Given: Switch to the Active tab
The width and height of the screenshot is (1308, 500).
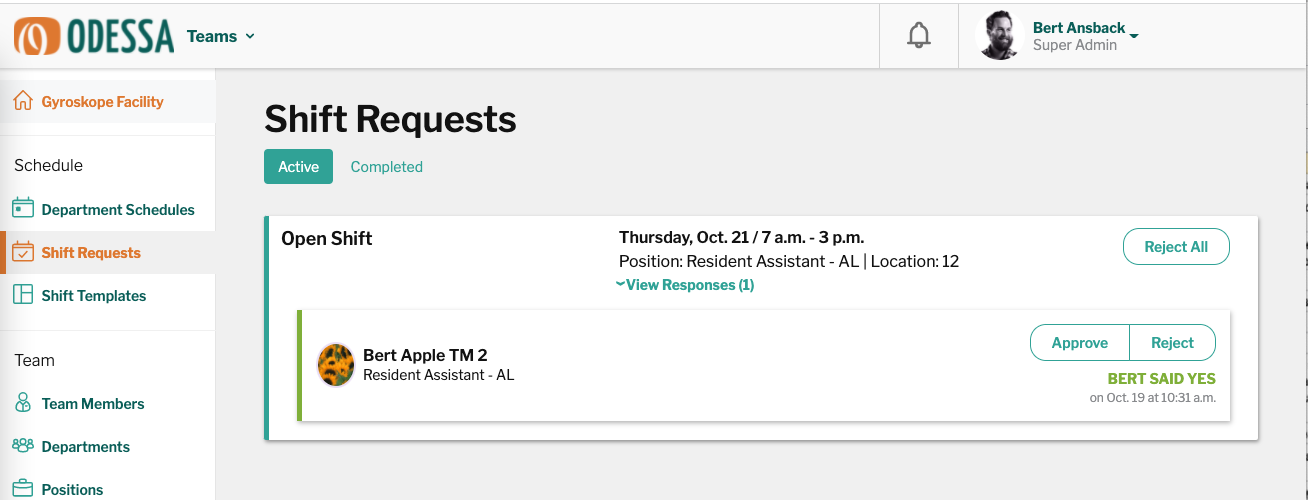Looking at the screenshot, I should 298,167.
